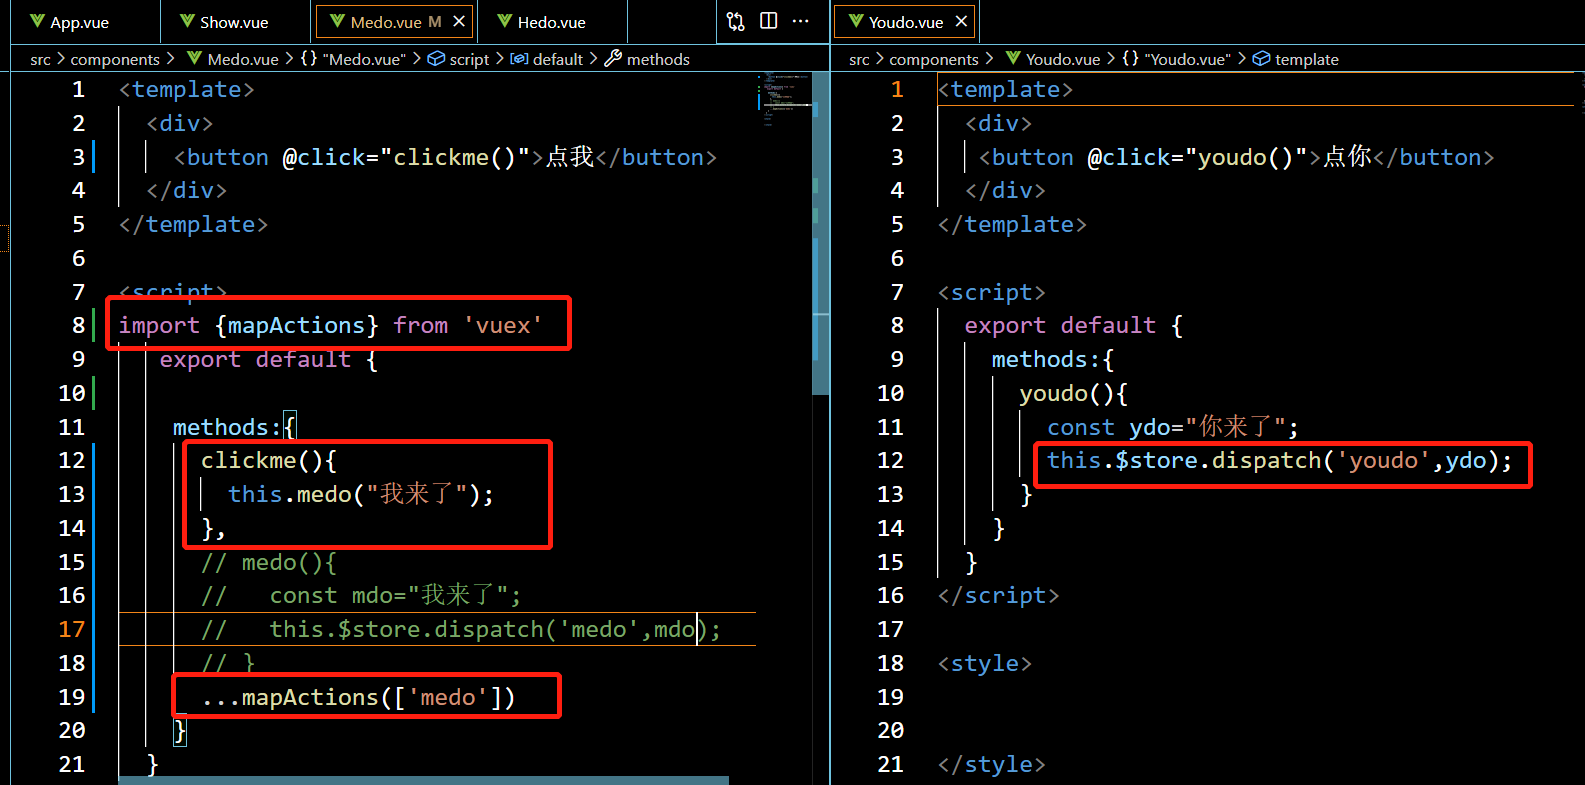Screen dimensions: 1585x785
Task: Click the Vue icon on Show.vue tab
Action: 187,21
